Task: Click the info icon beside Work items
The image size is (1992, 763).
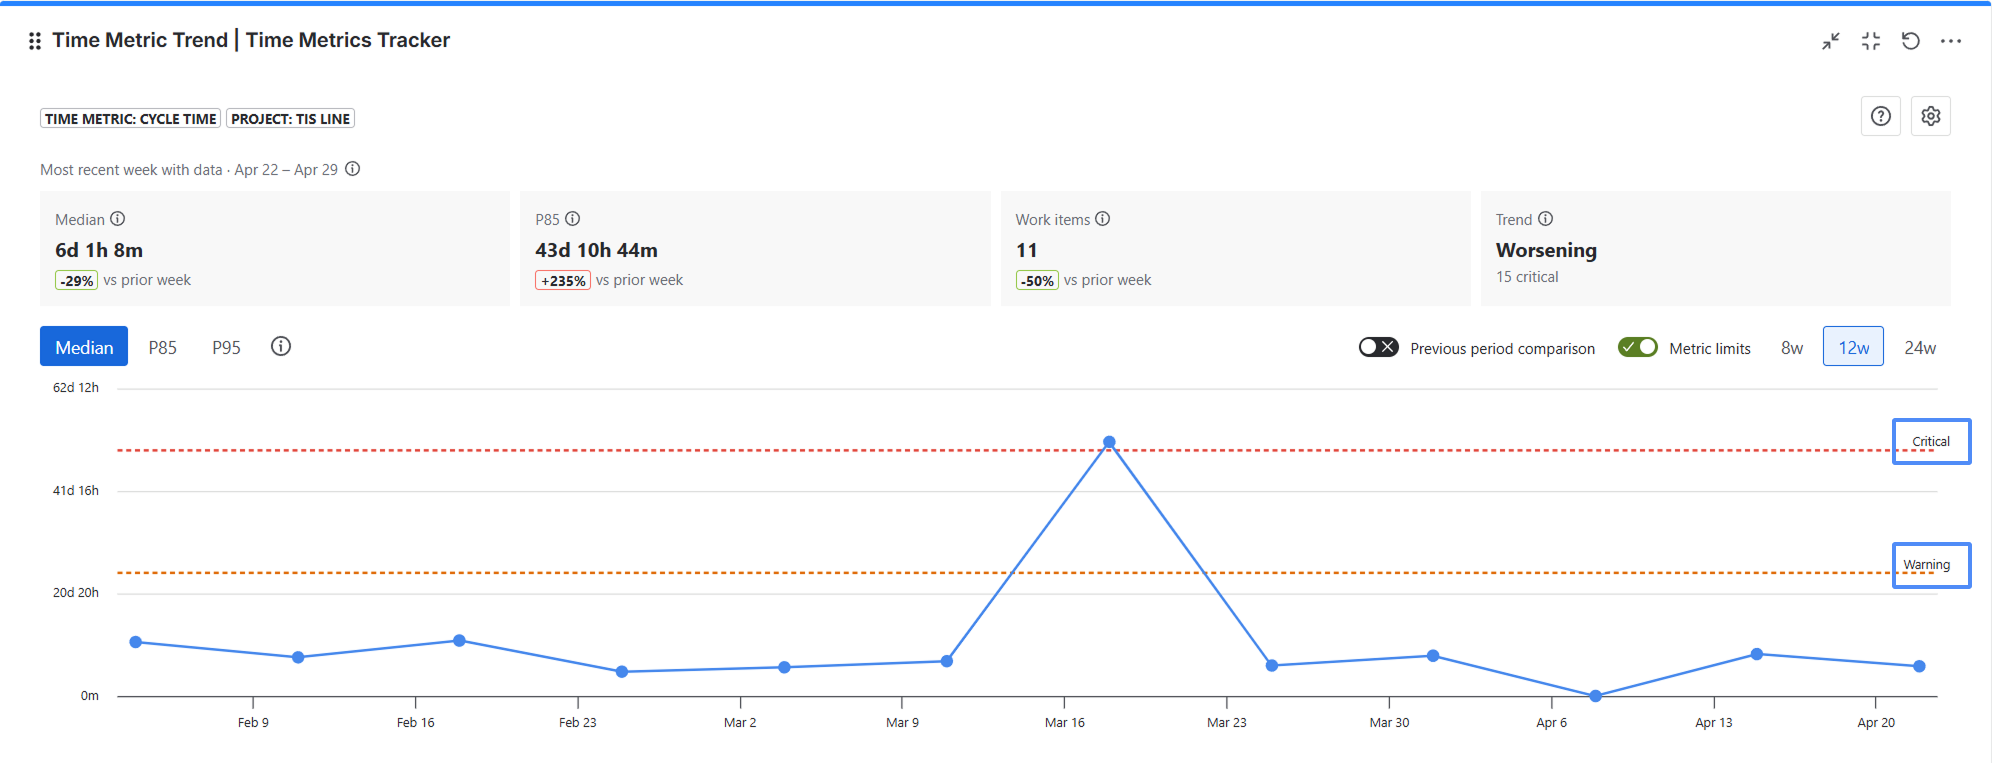Action: click(x=1103, y=219)
